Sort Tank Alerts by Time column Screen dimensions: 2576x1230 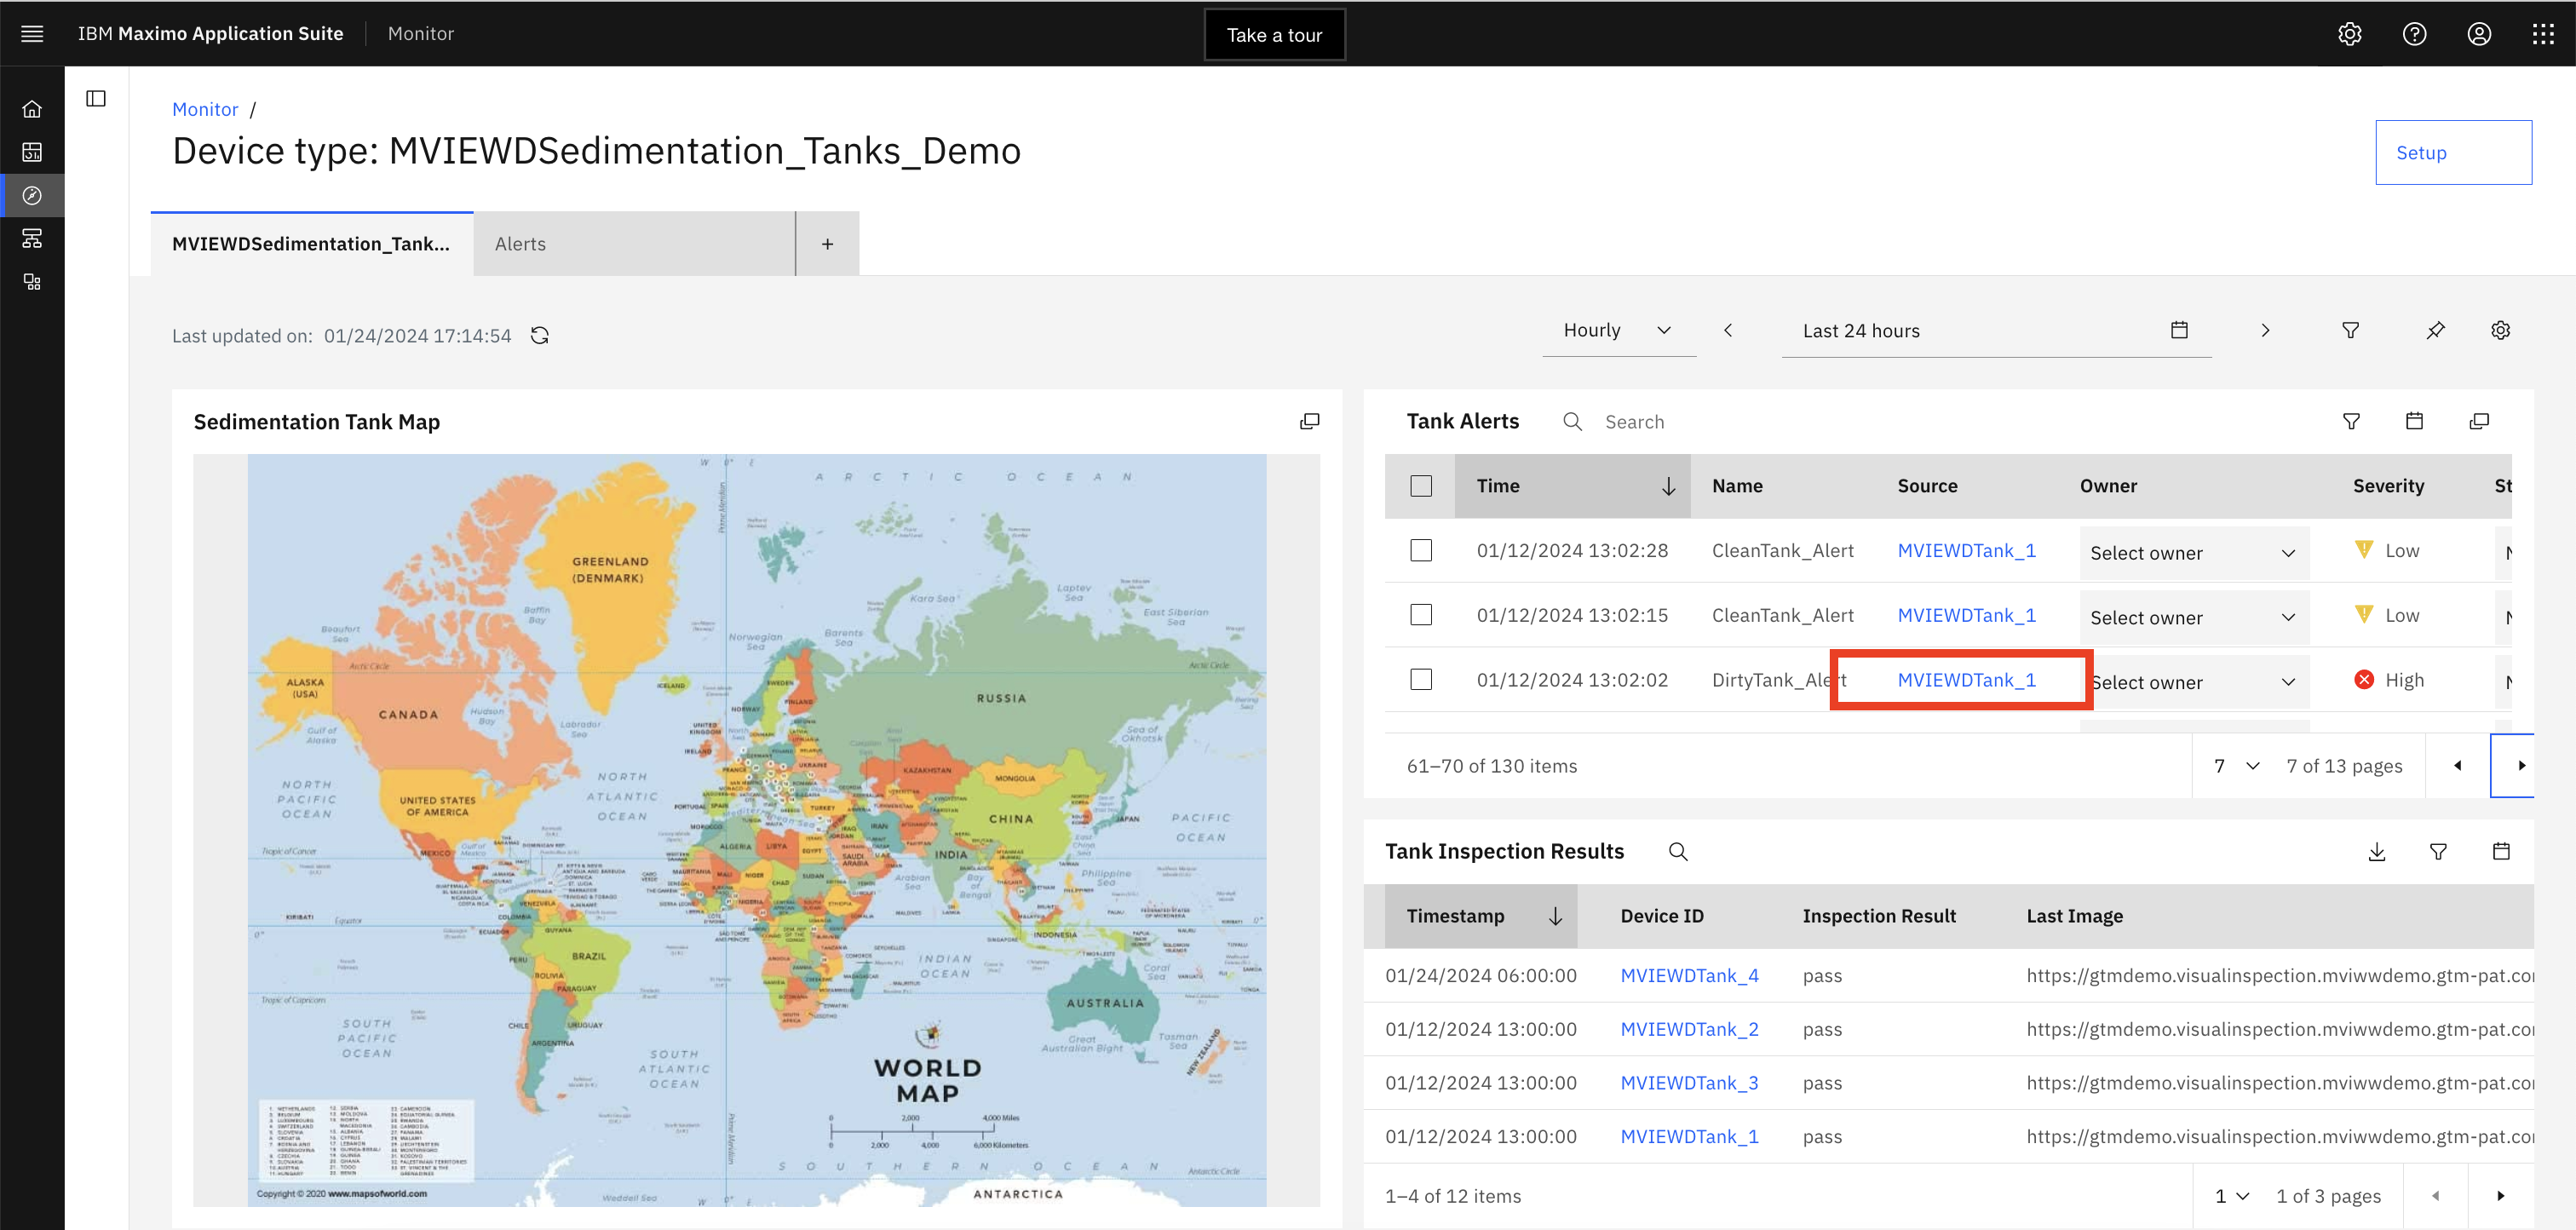(x=1572, y=486)
